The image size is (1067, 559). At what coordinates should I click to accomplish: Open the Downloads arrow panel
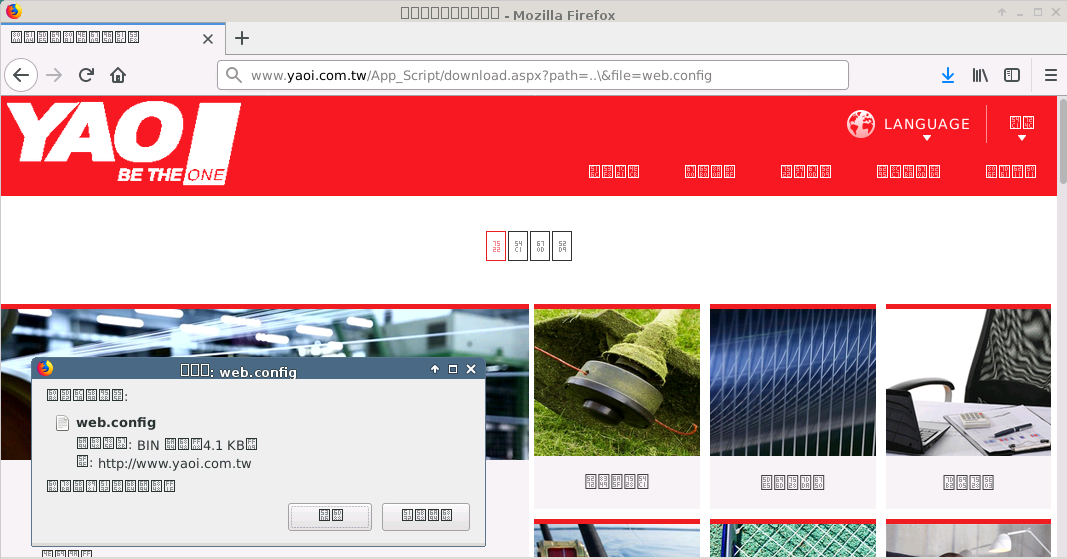[947, 75]
